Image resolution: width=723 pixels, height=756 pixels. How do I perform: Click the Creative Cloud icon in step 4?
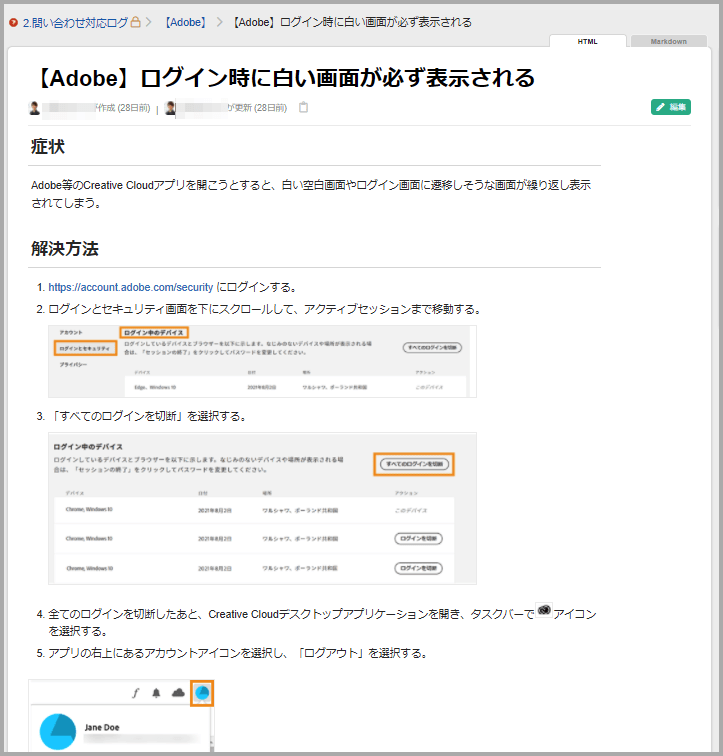pos(544,610)
